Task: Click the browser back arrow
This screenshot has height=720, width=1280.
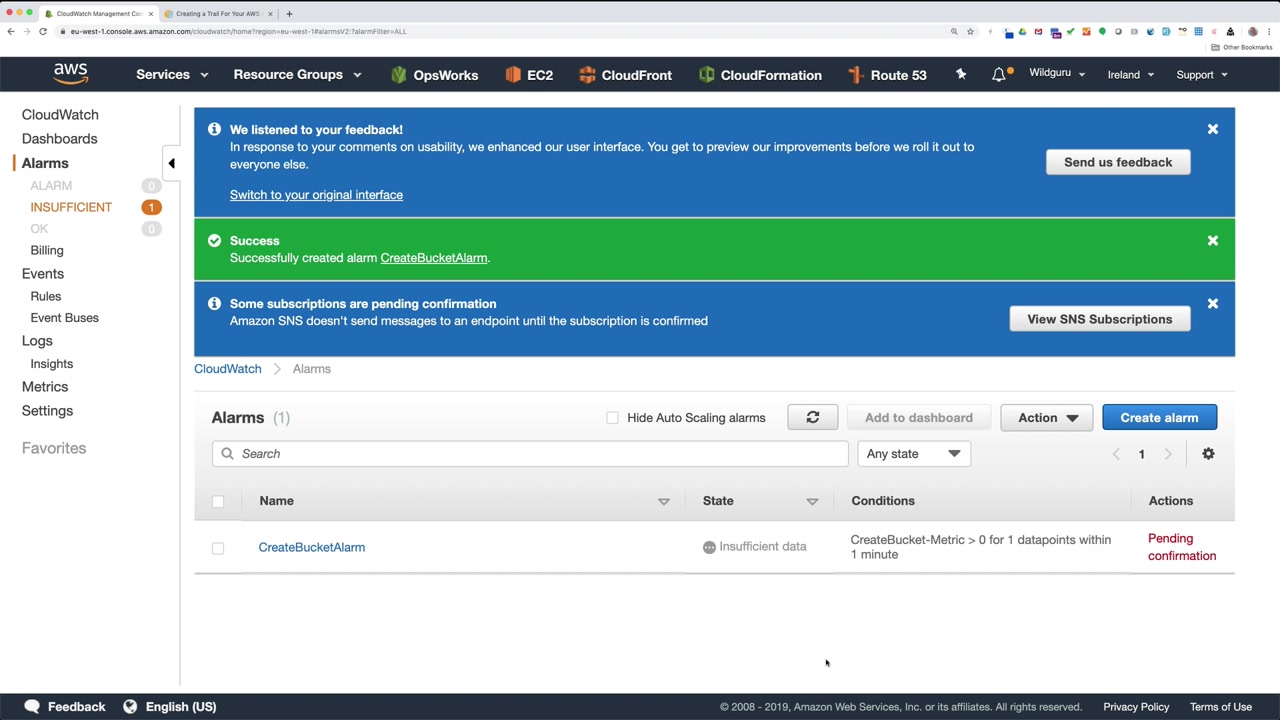Action: tap(11, 31)
